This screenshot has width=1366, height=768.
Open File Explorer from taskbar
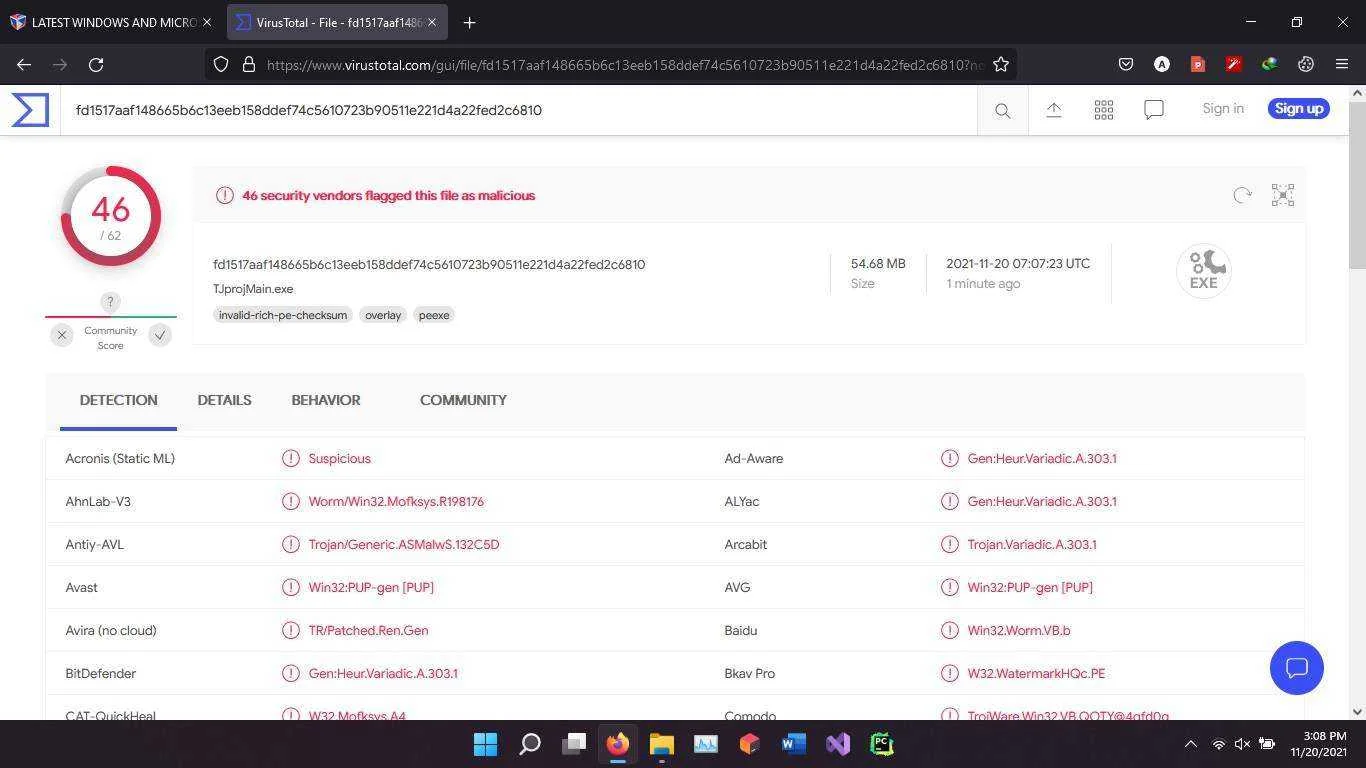coord(662,744)
